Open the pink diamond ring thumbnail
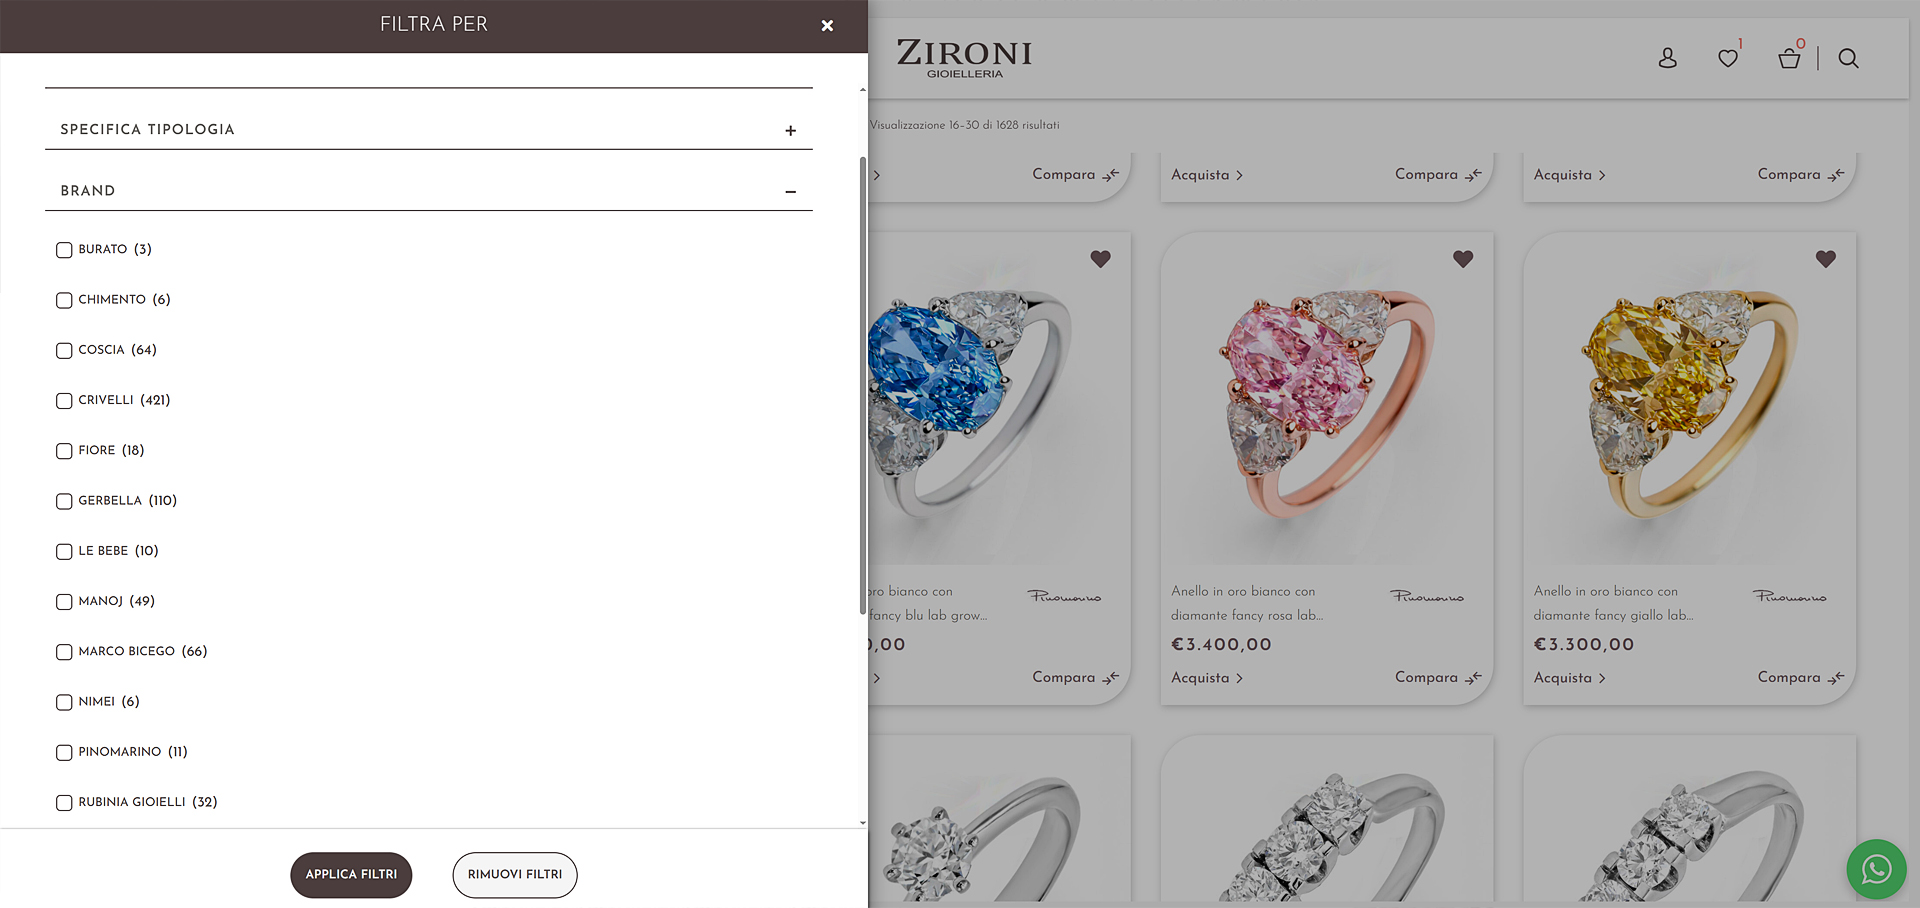 click(x=1326, y=400)
